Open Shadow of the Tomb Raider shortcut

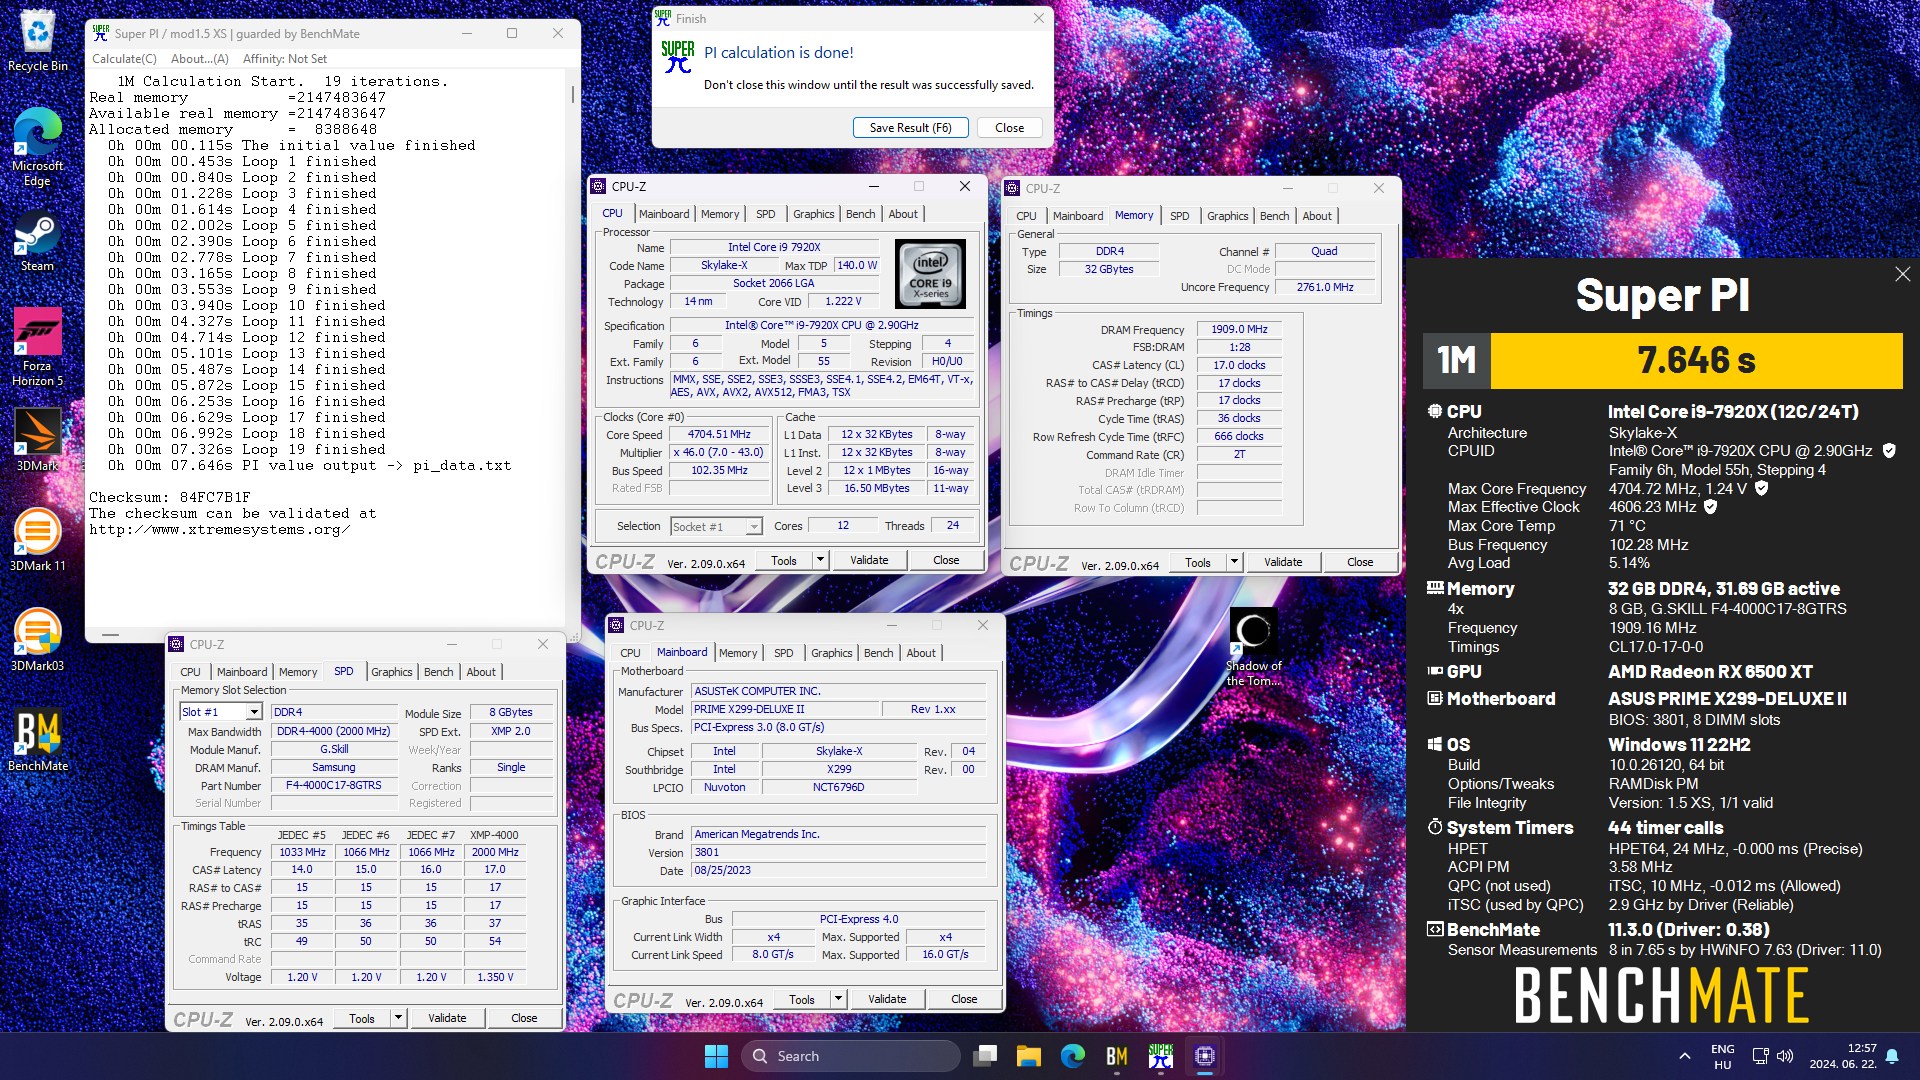click(x=1254, y=646)
